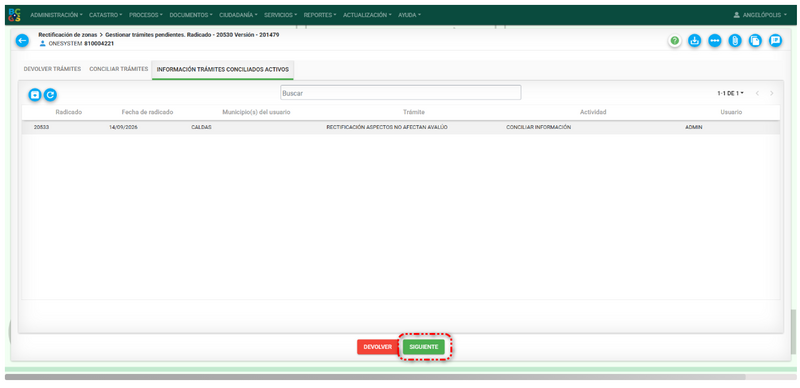Click the Usuario column header

[x=731, y=112]
